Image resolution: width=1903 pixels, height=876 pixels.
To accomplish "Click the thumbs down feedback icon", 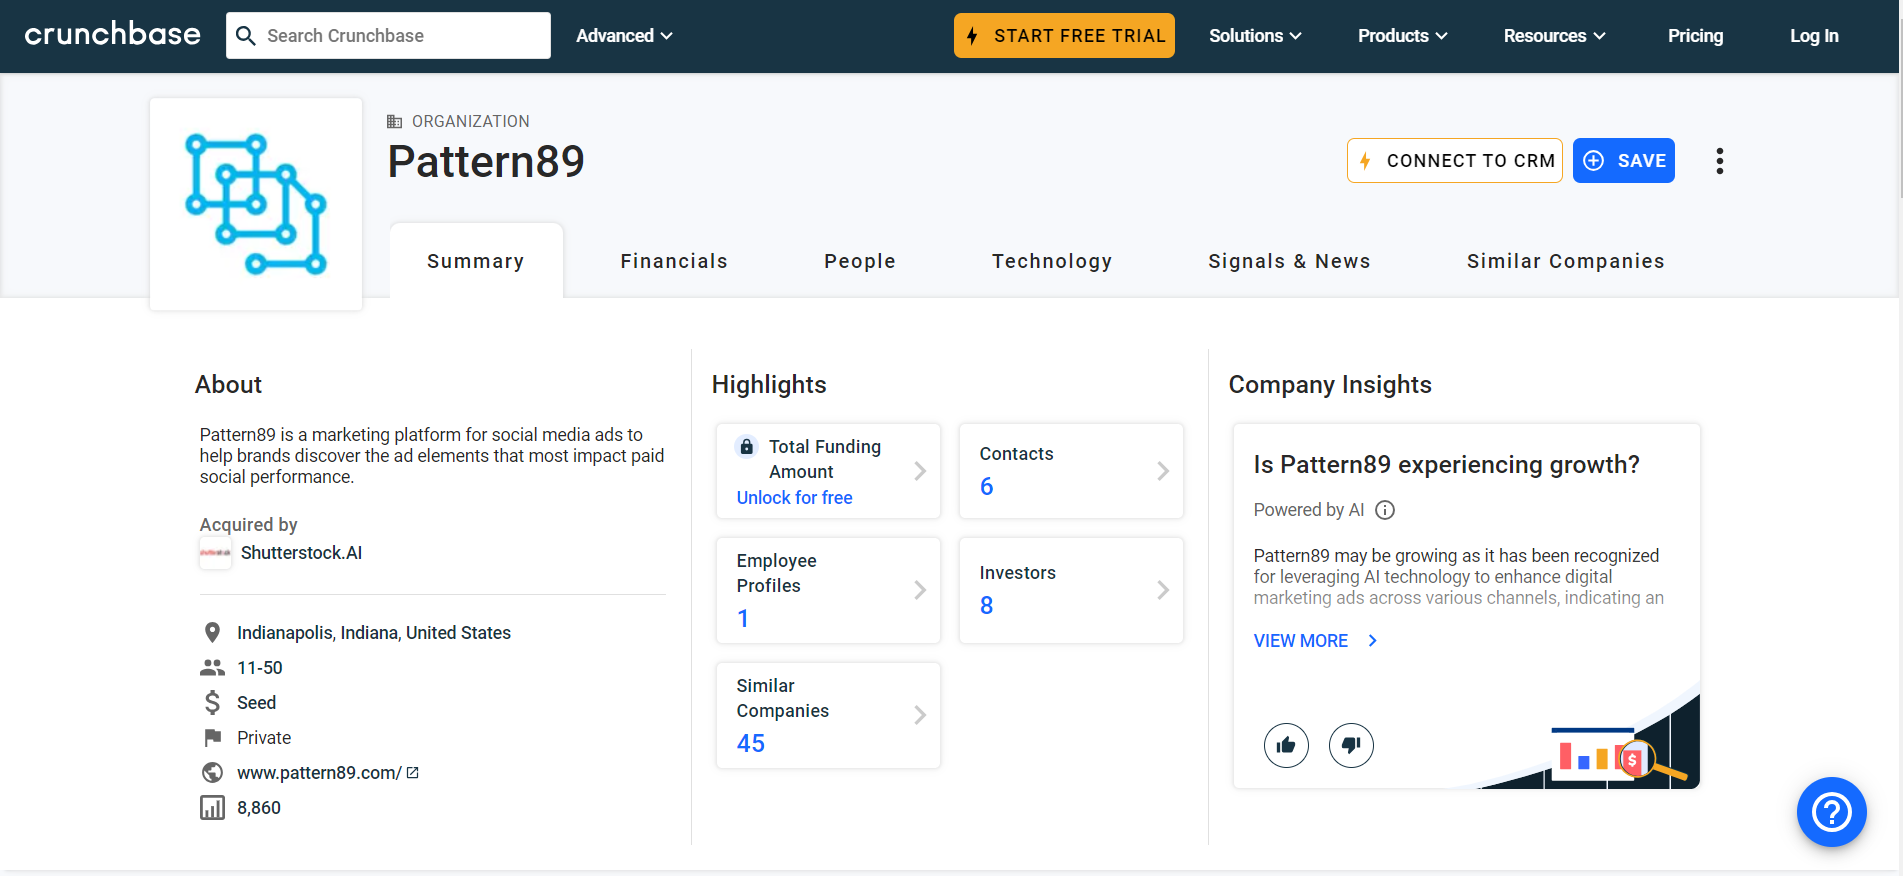I will (x=1351, y=745).
